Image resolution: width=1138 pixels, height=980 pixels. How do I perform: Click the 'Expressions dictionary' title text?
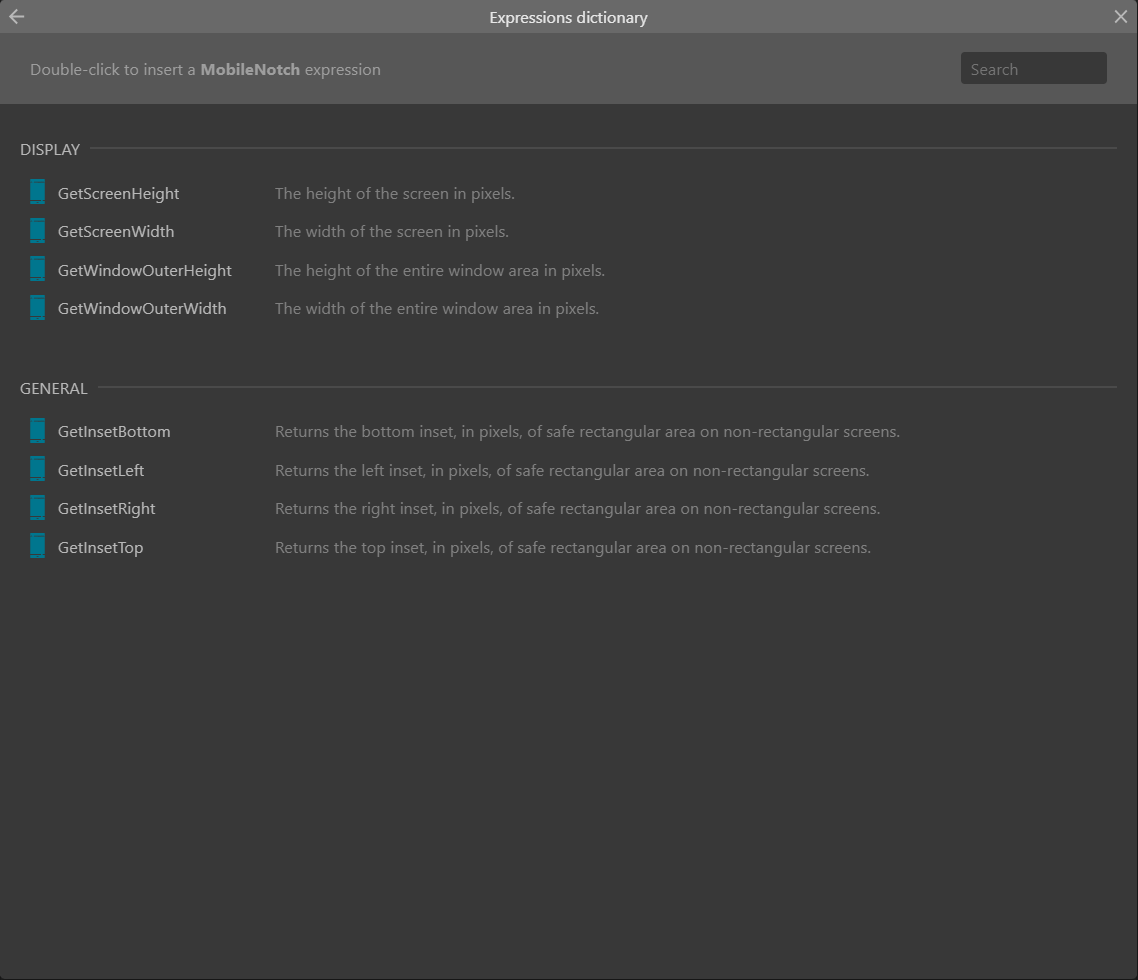point(568,17)
